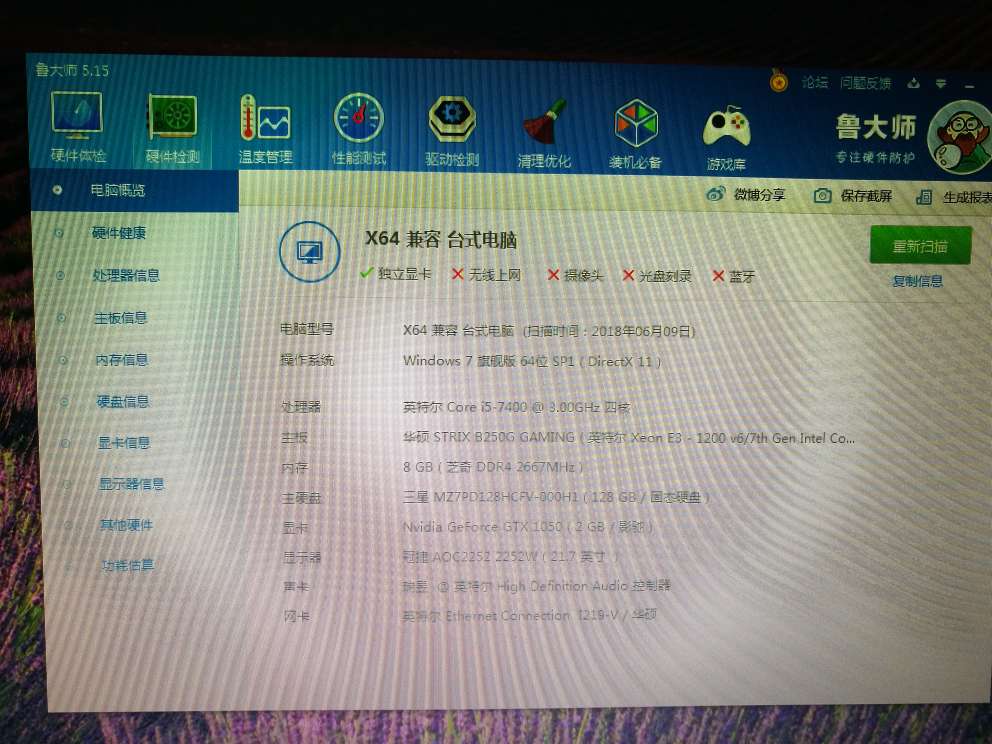The height and width of the screenshot is (744, 992).
Task: Open 处理器信息 sidebar item
Action: coord(126,275)
